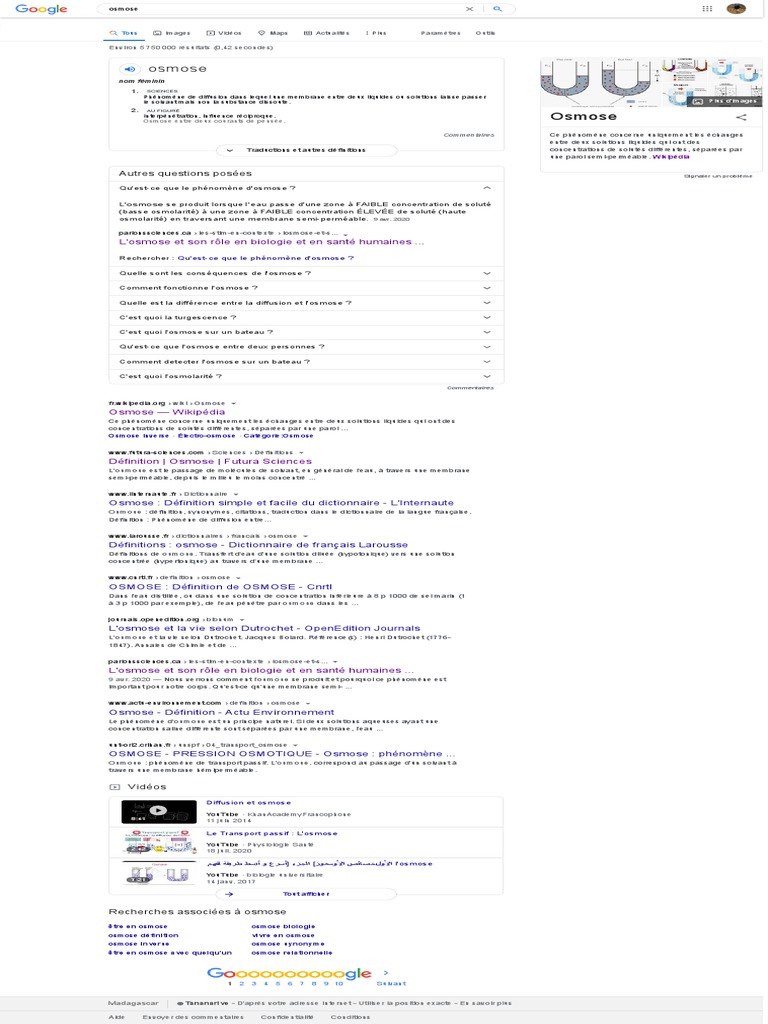The width and height of the screenshot is (768, 1024).
Task: Open the Google apps grid icon
Action: 707,8
